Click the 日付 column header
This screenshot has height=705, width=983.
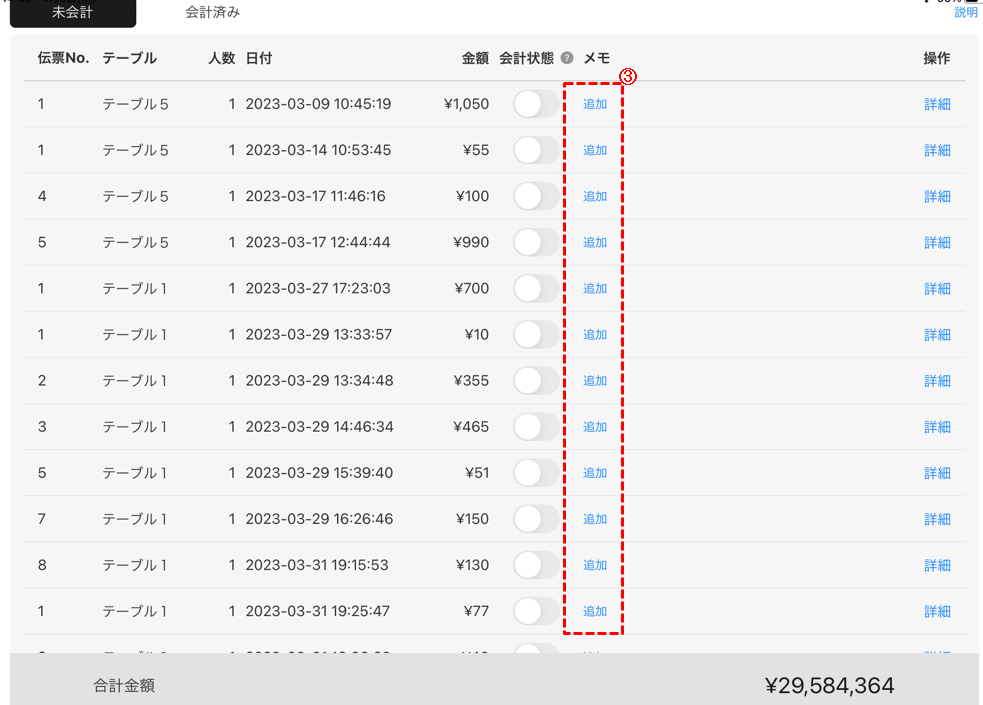258,58
